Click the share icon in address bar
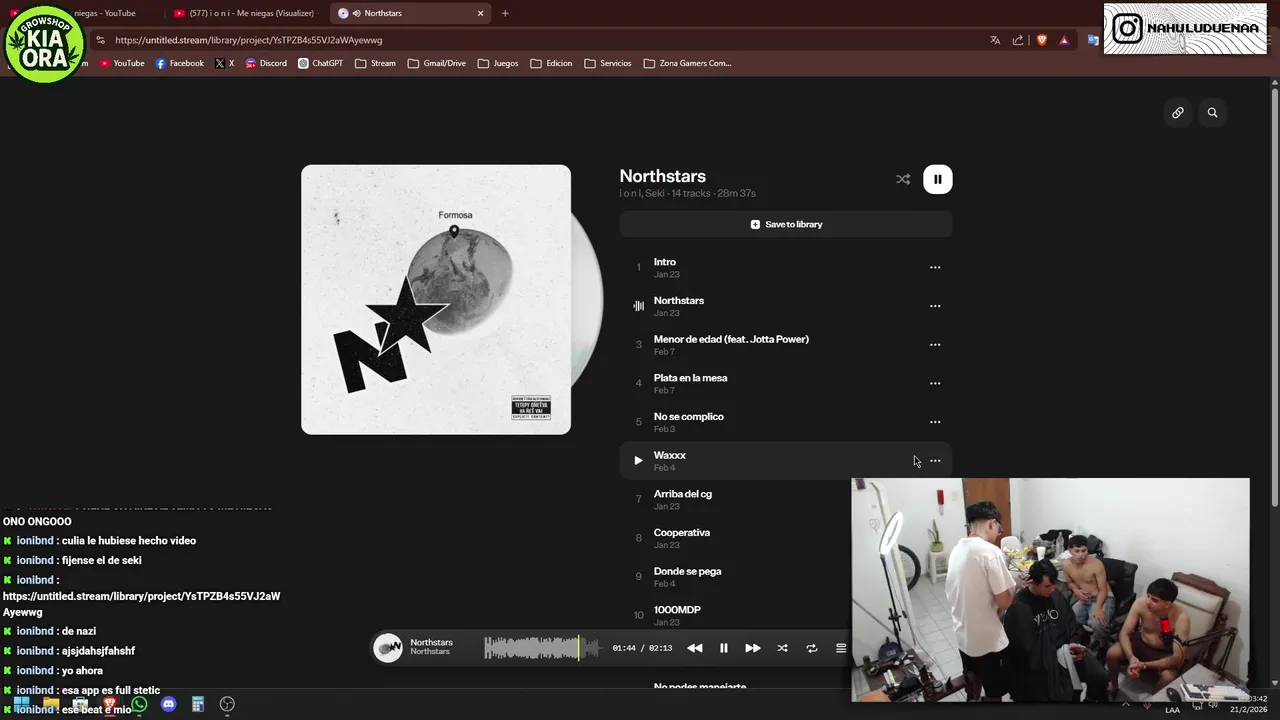Viewport: 1280px width, 720px height. pyautogui.click(x=1018, y=40)
